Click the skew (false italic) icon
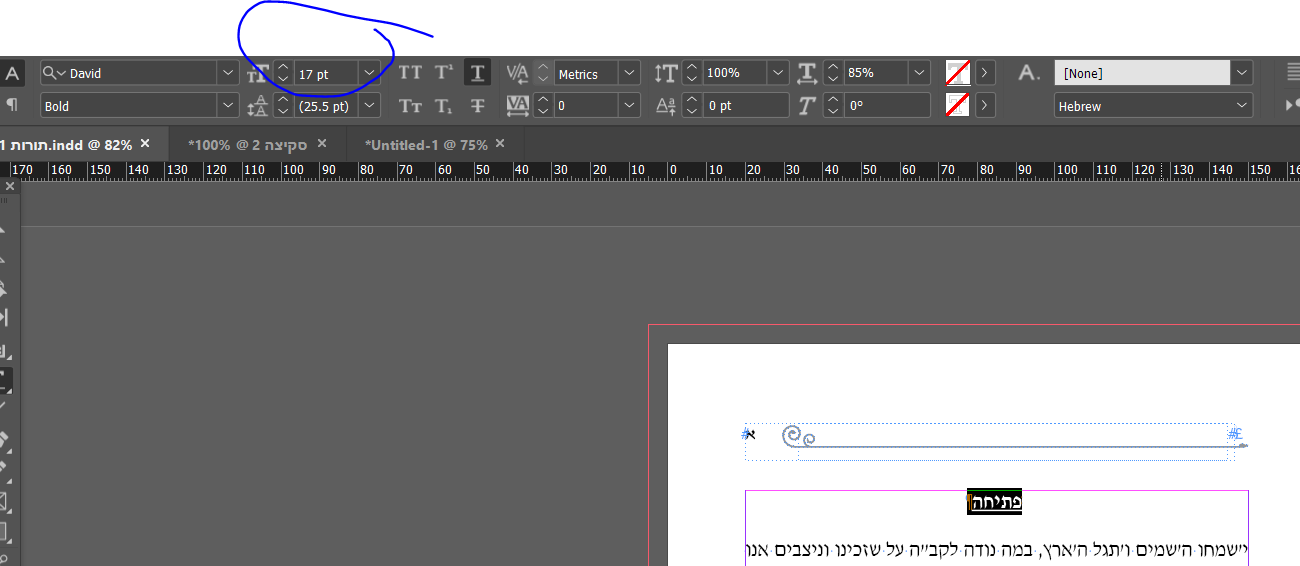 pos(808,105)
